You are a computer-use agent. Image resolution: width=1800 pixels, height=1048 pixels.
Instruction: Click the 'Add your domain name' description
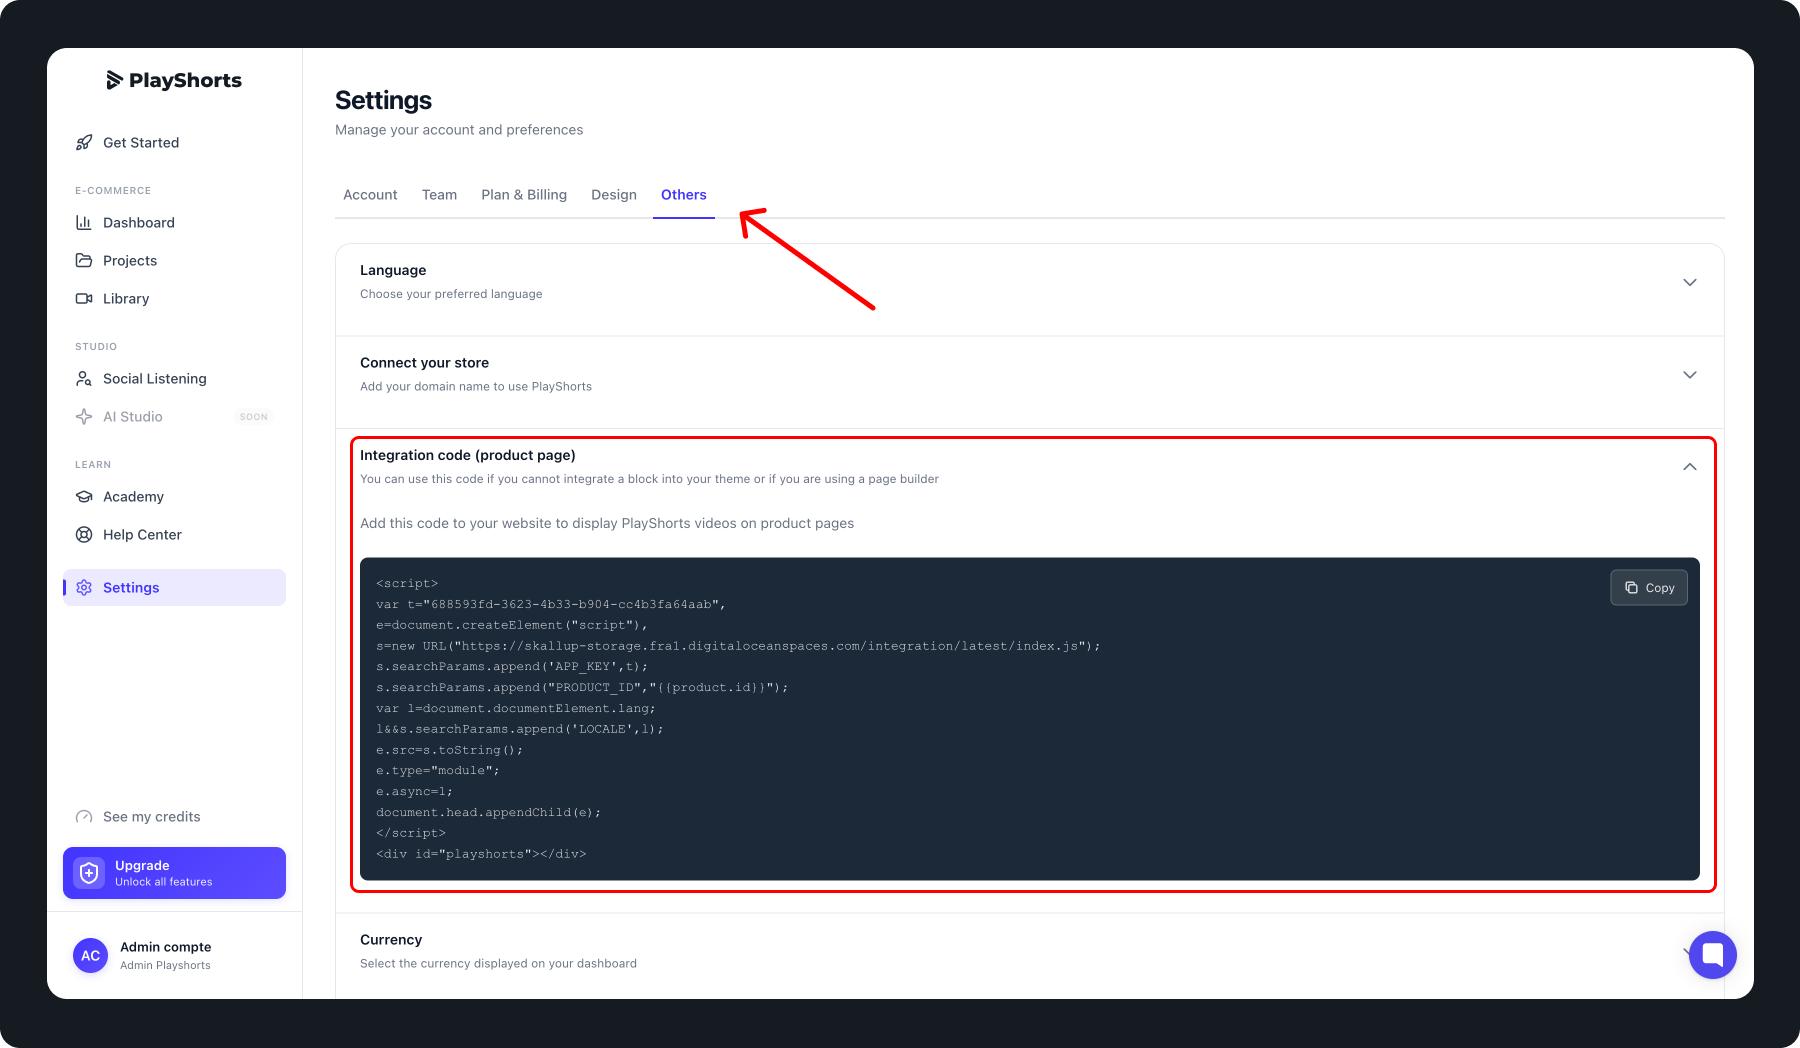coord(476,386)
